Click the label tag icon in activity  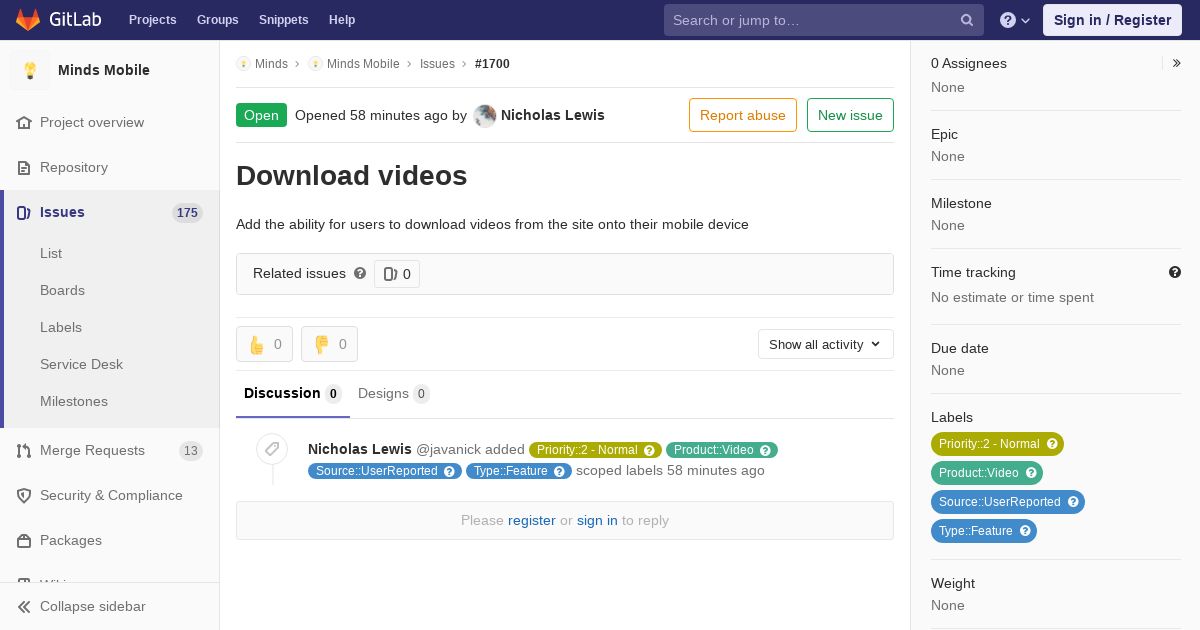(x=272, y=449)
